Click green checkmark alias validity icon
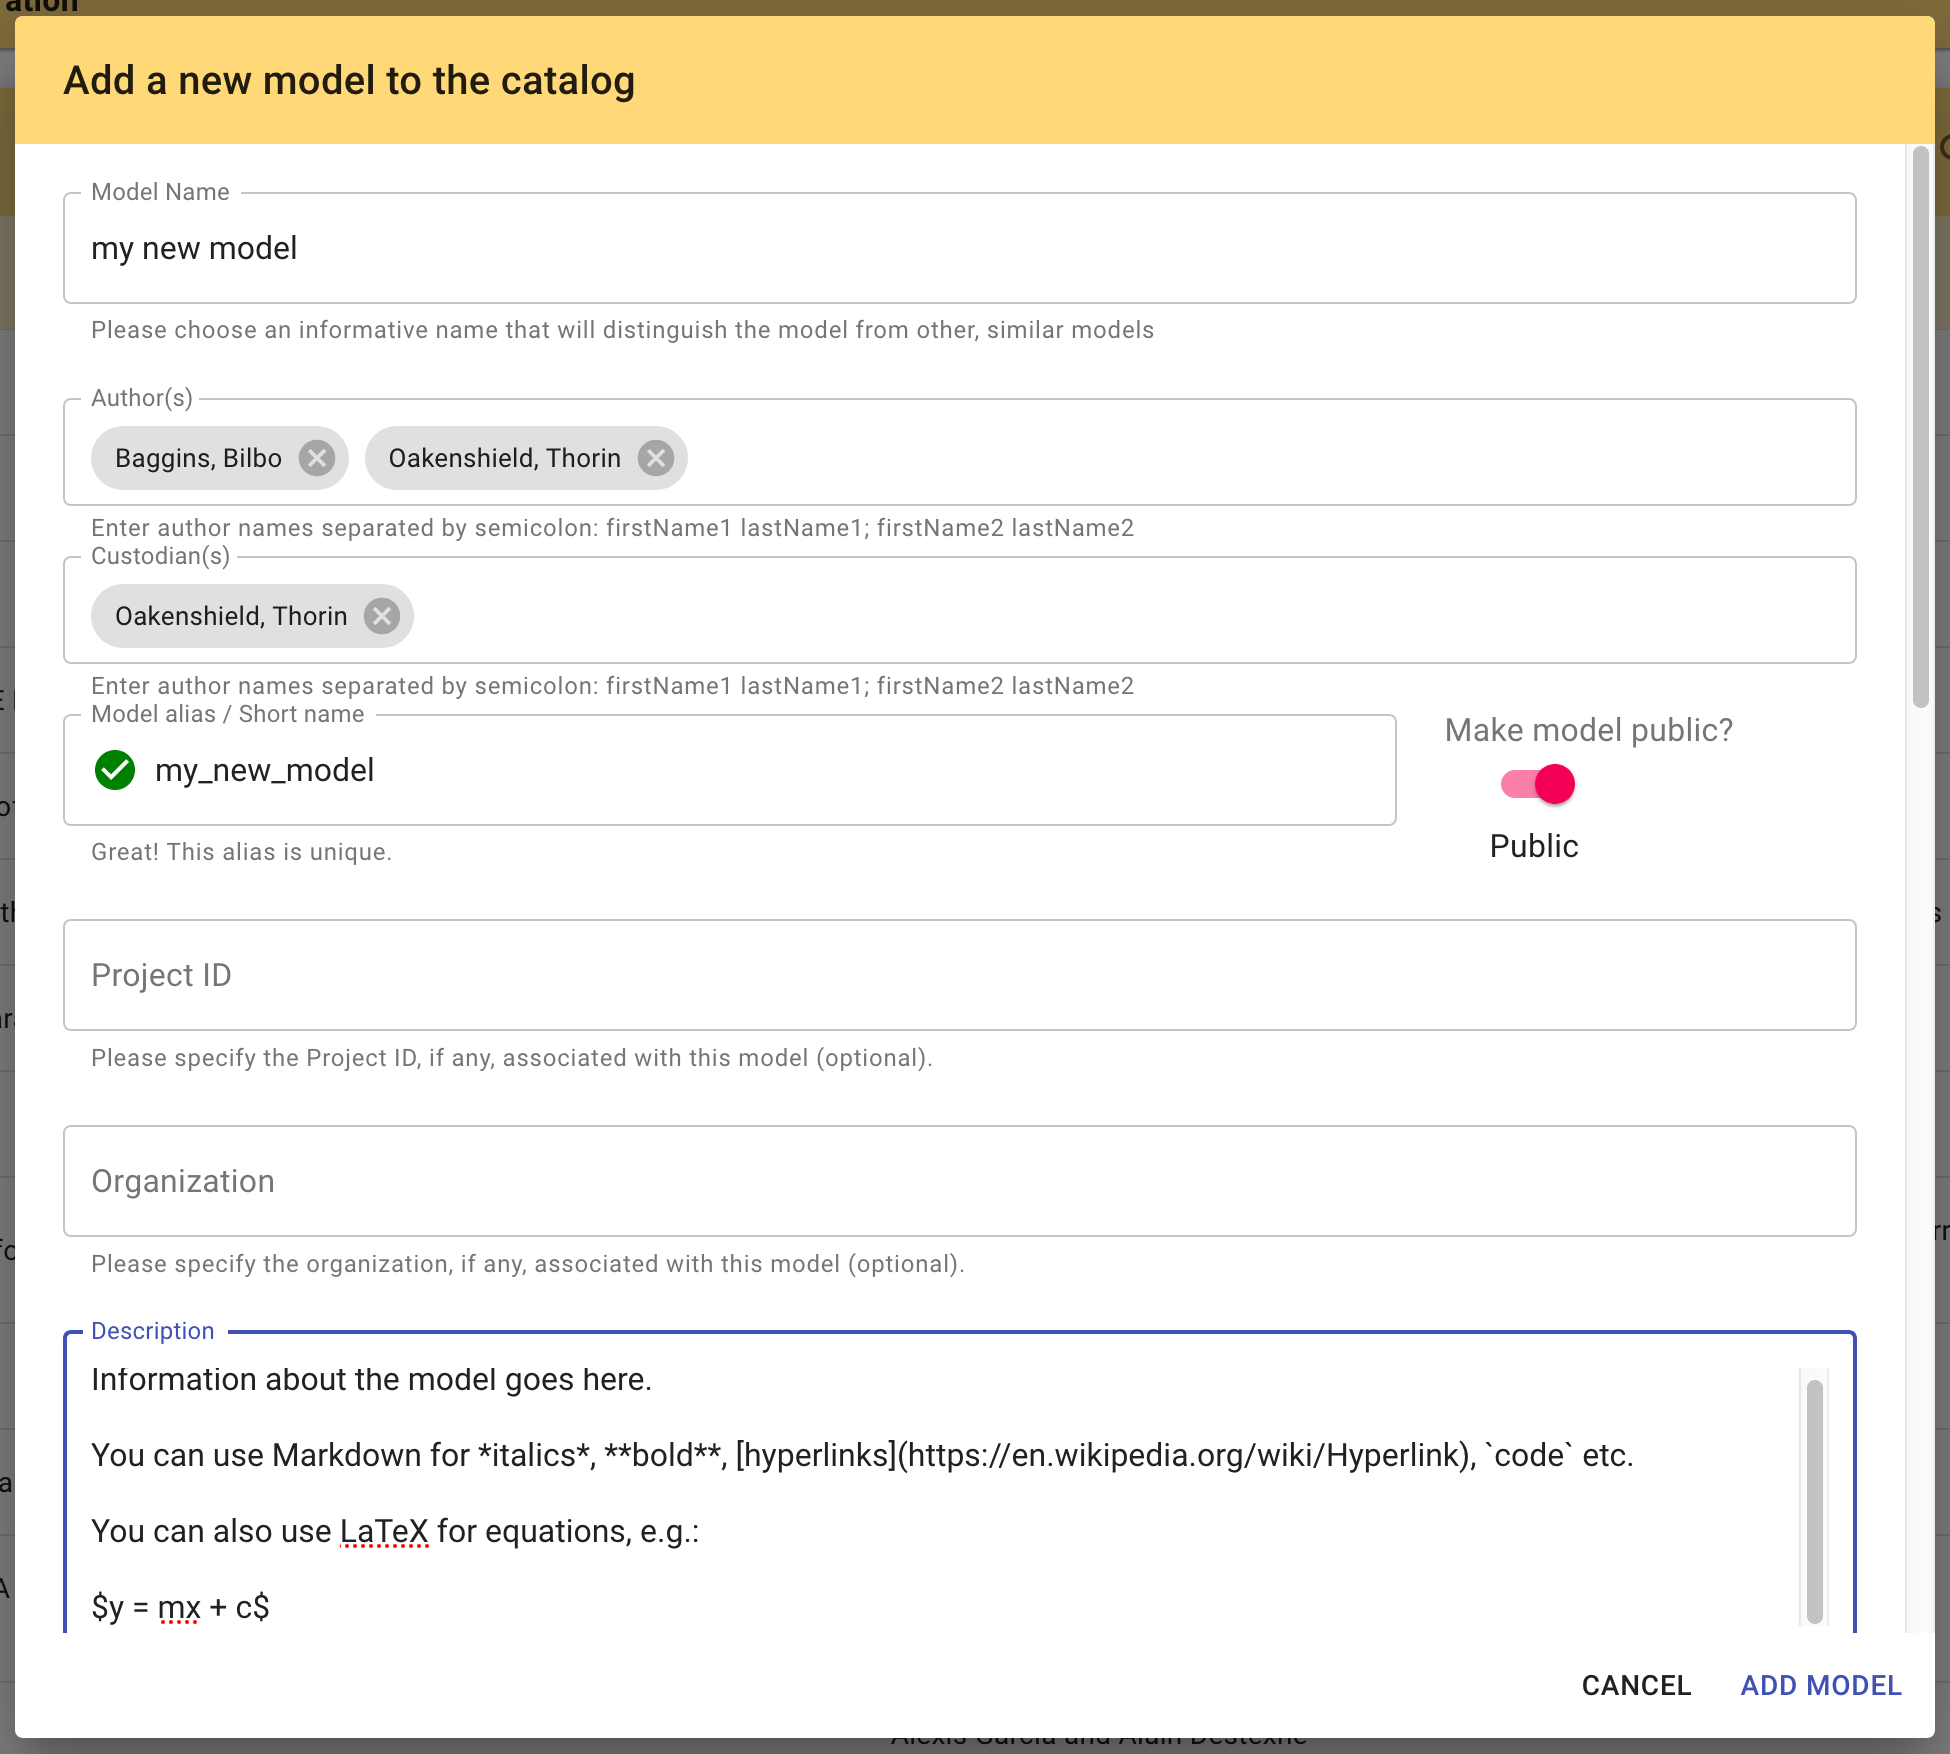The height and width of the screenshot is (1754, 1950). [x=115, y=770]
